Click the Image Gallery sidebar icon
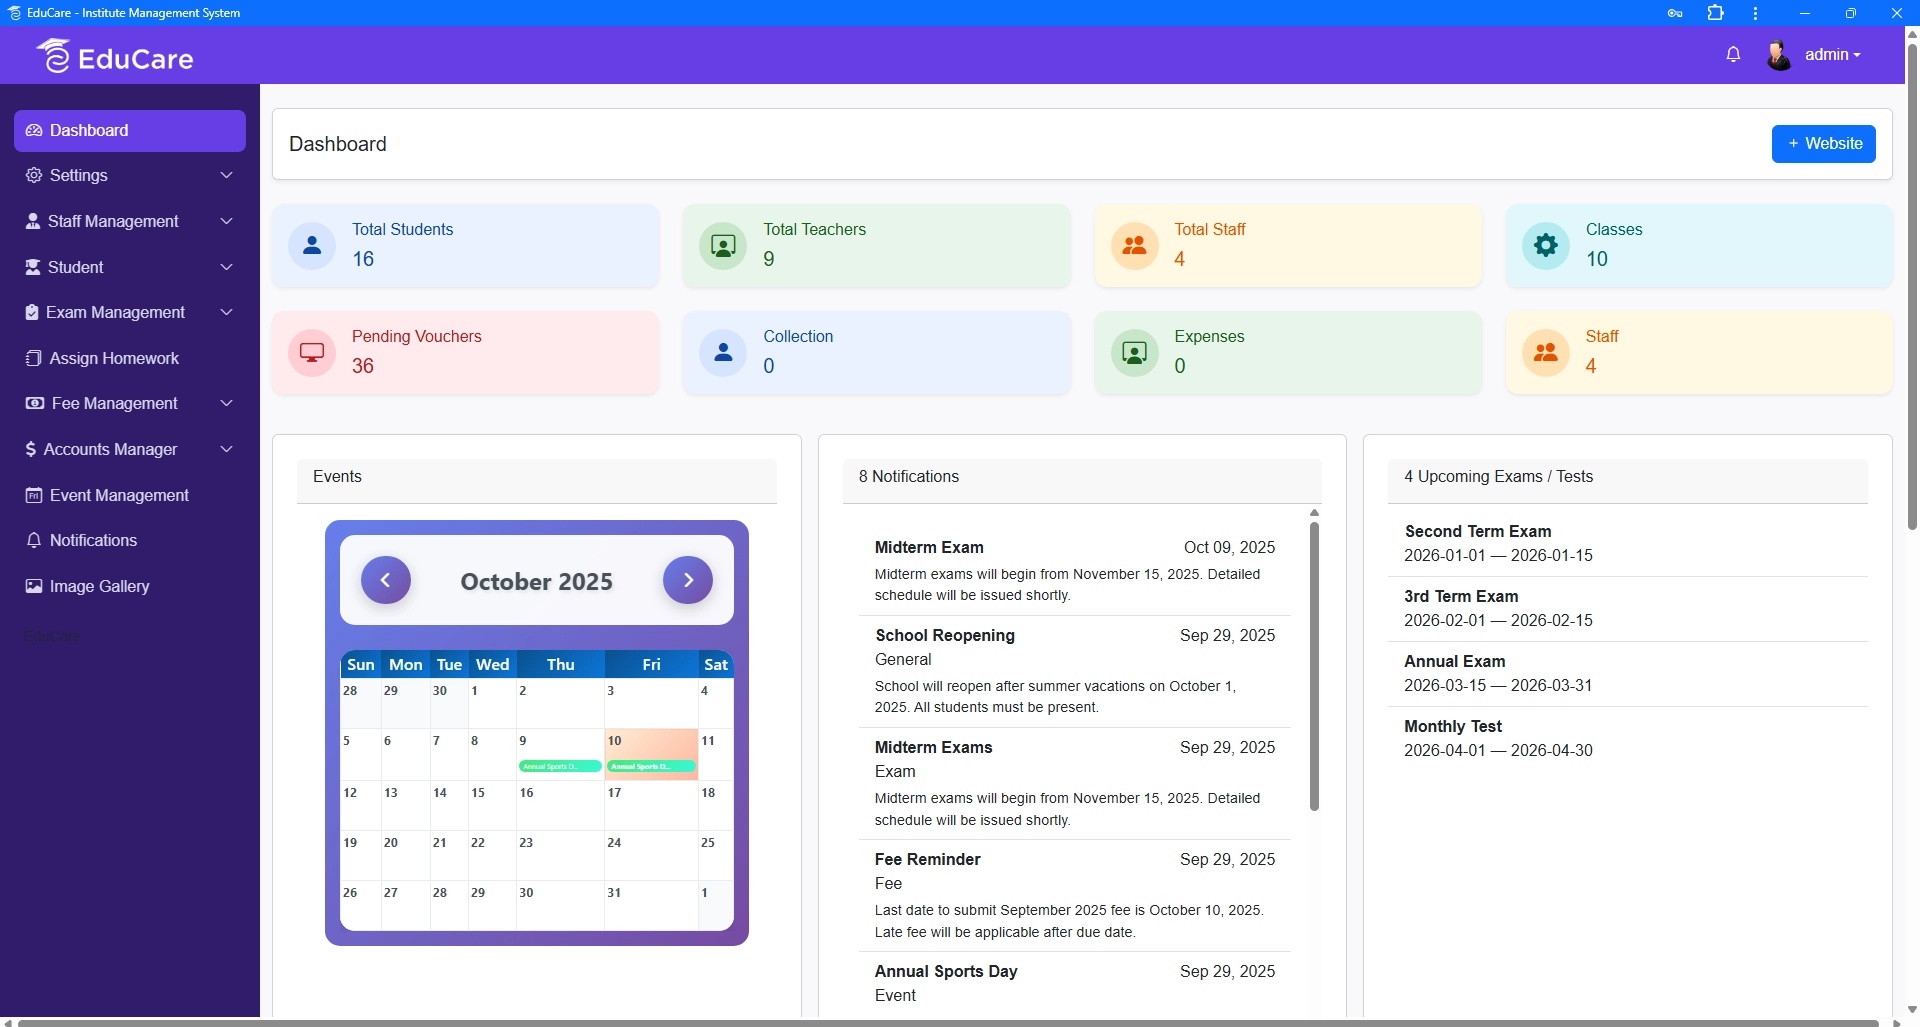 tap(34, 586)
